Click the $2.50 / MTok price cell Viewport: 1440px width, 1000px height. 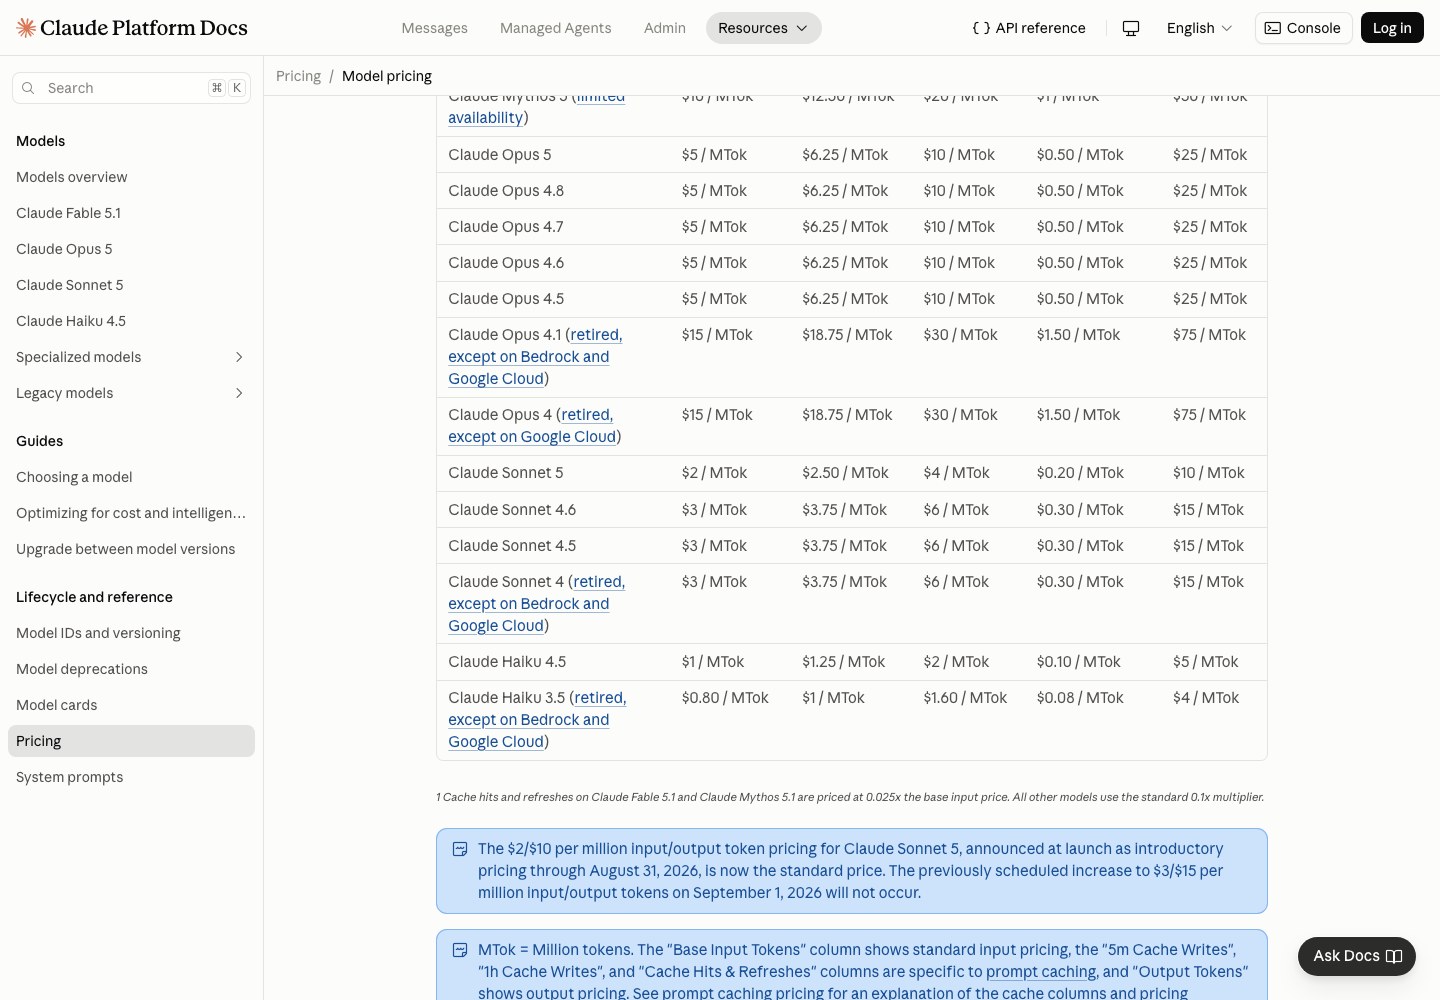click(845, 473)
